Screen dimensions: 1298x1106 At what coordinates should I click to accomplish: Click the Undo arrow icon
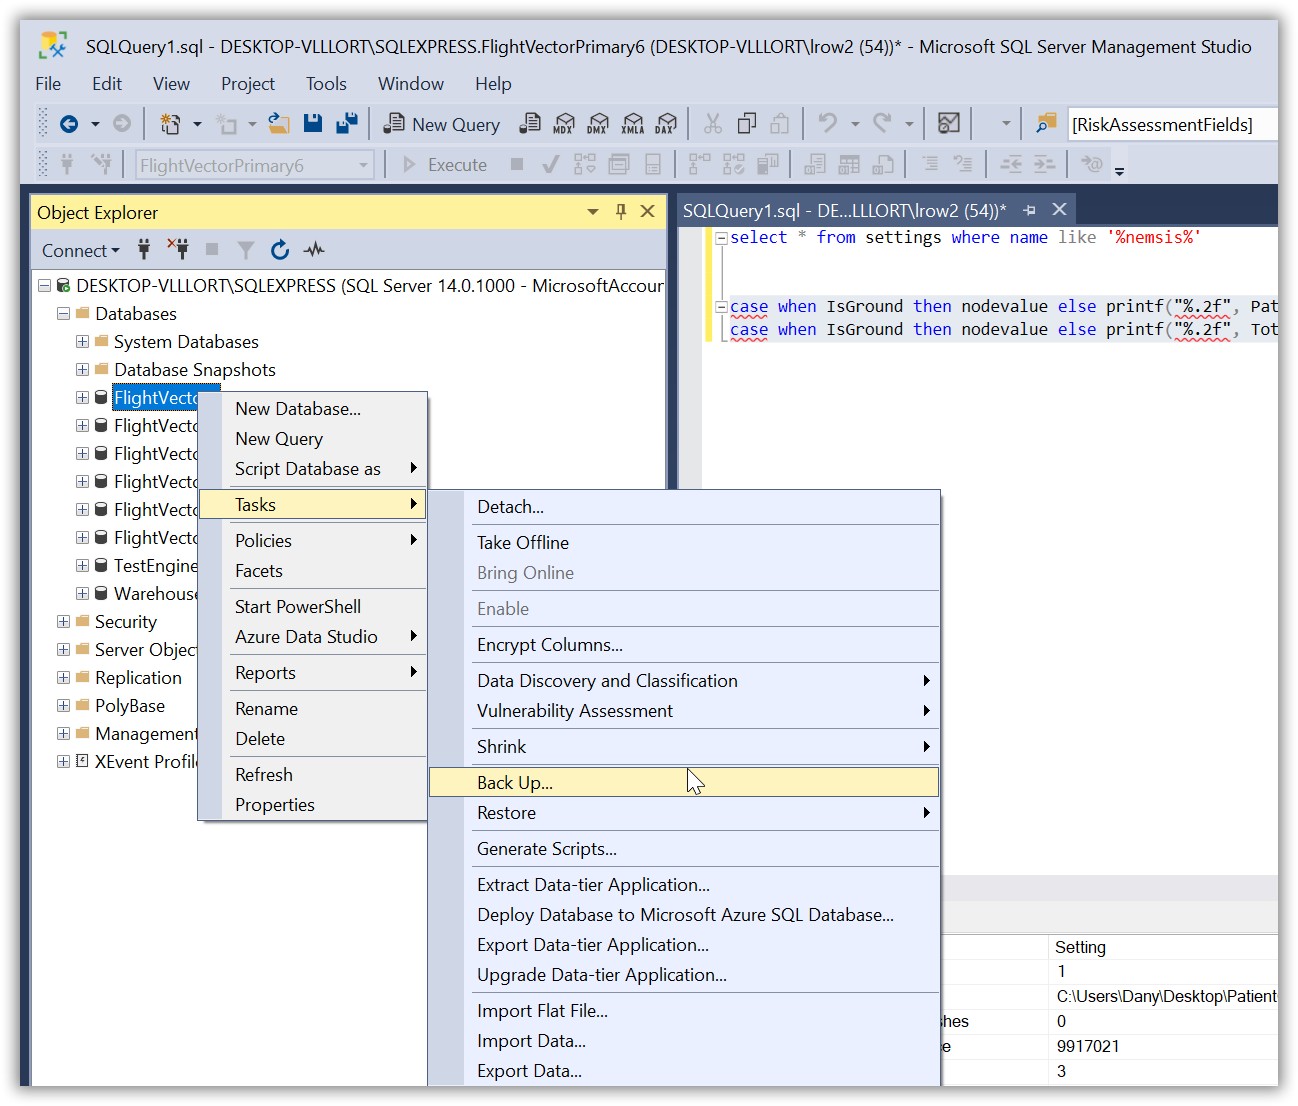pos(827,123)
